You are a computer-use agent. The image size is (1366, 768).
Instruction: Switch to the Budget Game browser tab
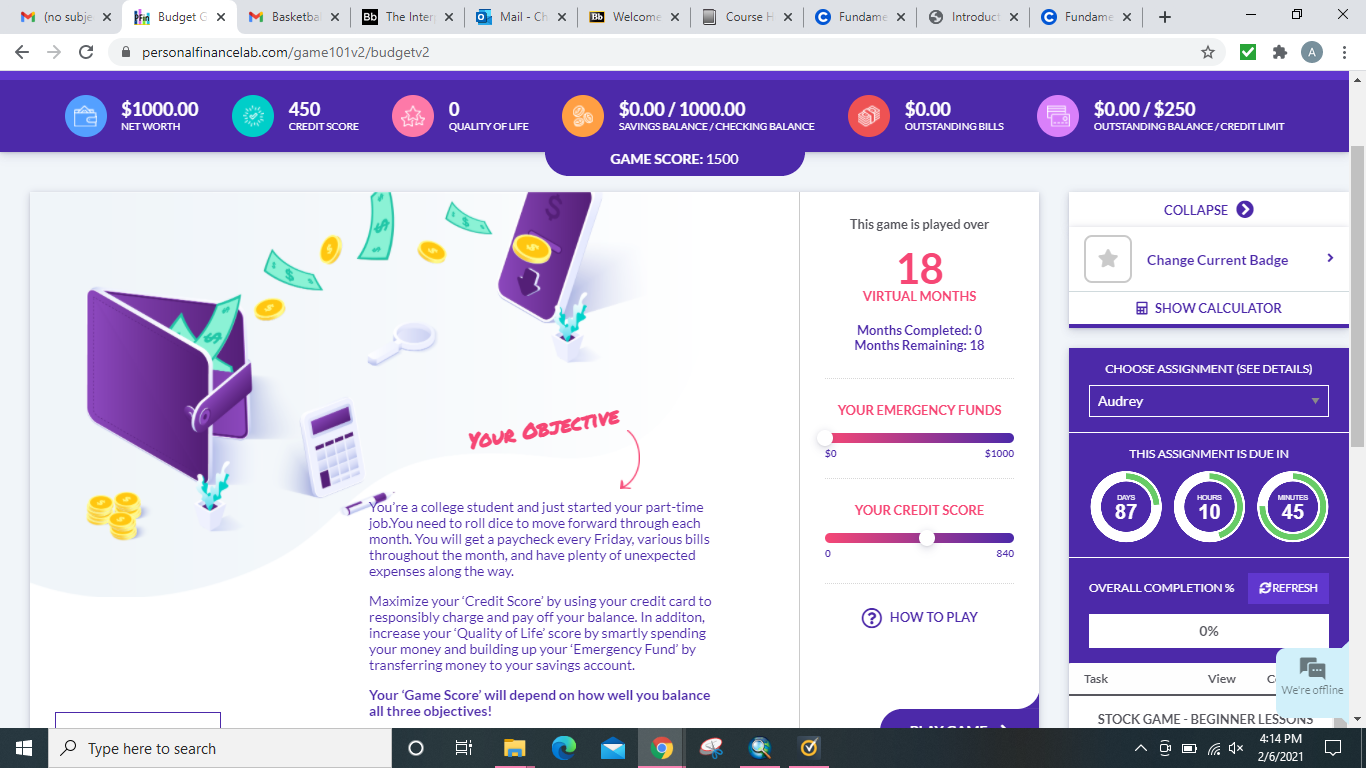click(175, 16)
